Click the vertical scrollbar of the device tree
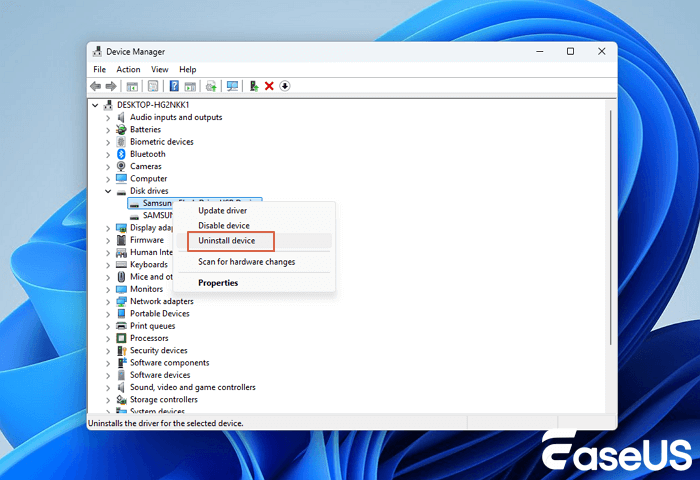The image size is (700, 480). 610,227
